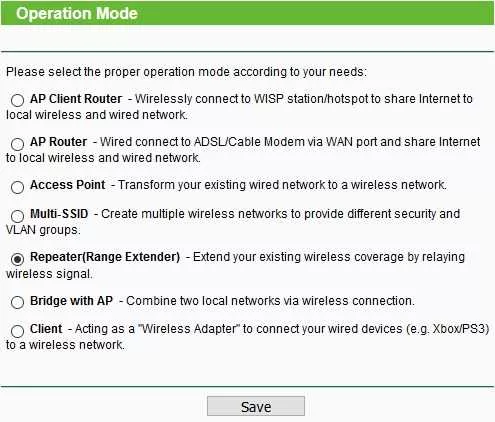The width and height of the screenshot is (495, 422).
Task: Select the AP Client Router radio button
Action: pos(17,100)
